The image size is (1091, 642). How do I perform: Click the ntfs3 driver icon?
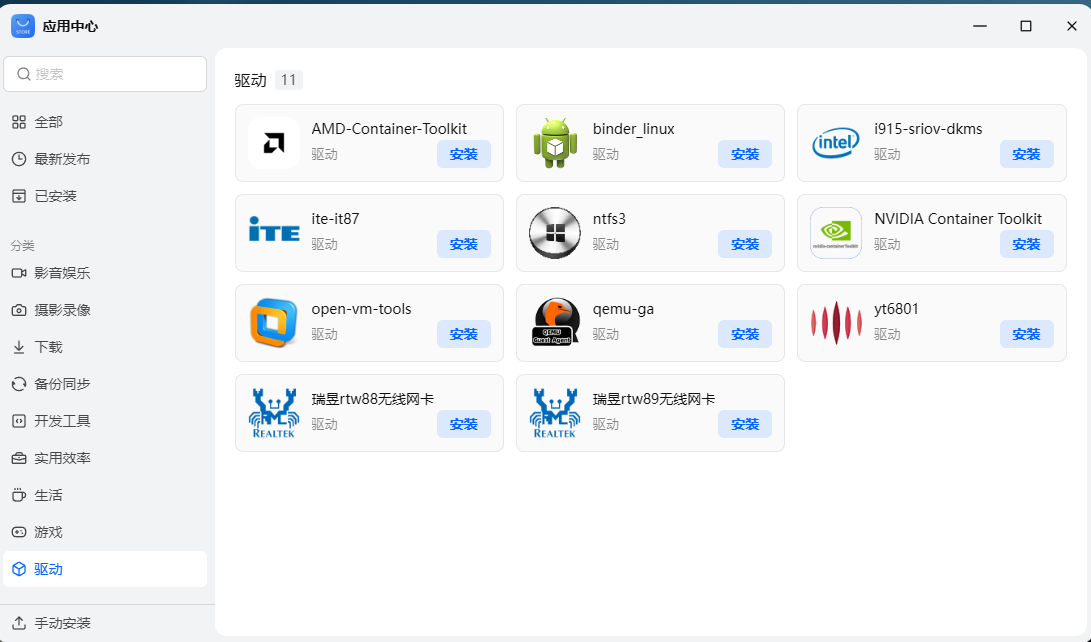[x=555, y=233]
